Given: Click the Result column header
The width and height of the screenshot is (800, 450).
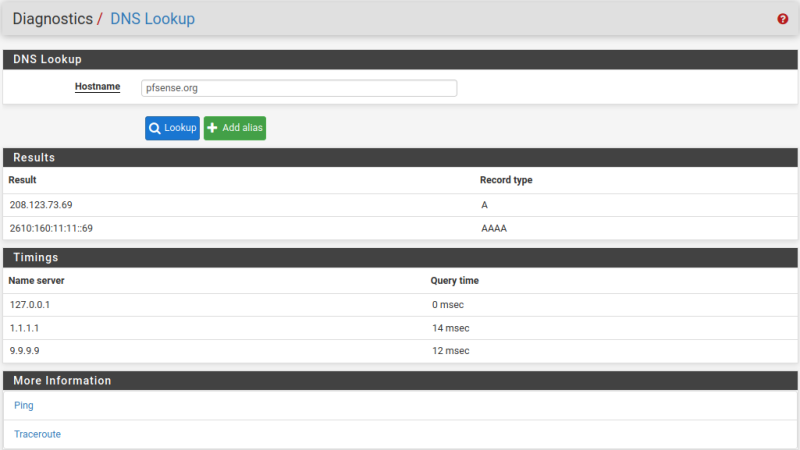Looking at the screenshot, I should 22,180.
